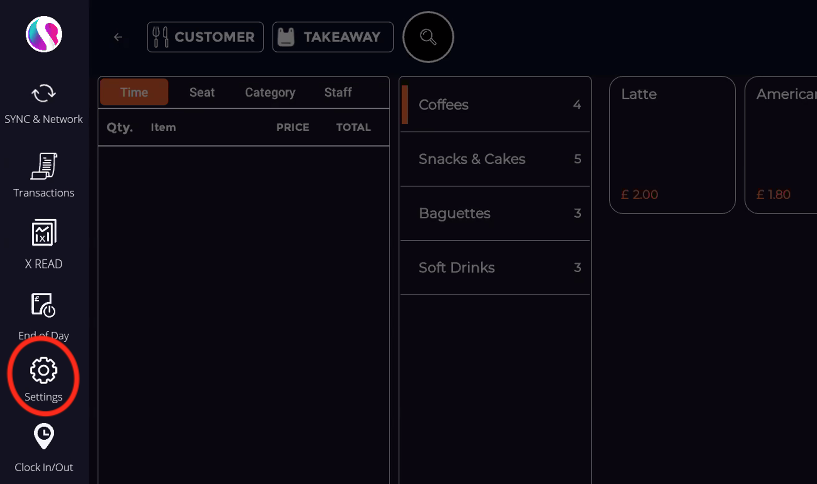Open the End of Day icon
The width and height of the screenshot is (817, 484).
[44, 305]
